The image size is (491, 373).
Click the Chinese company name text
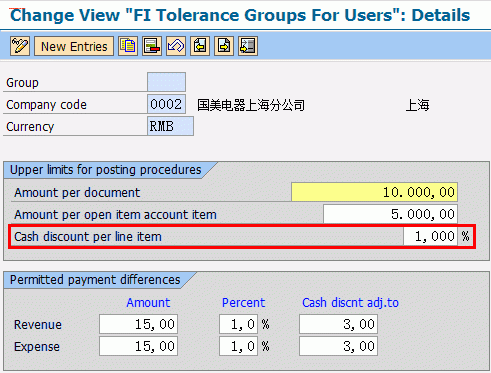251,105
